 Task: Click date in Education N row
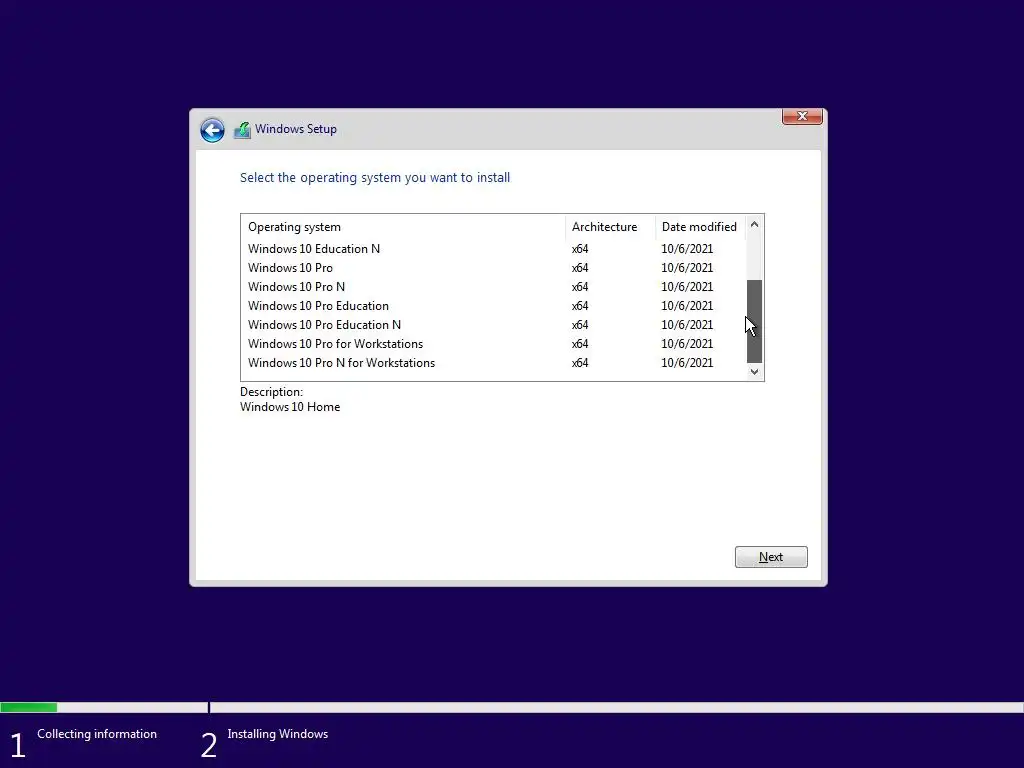tap(687, 249)
